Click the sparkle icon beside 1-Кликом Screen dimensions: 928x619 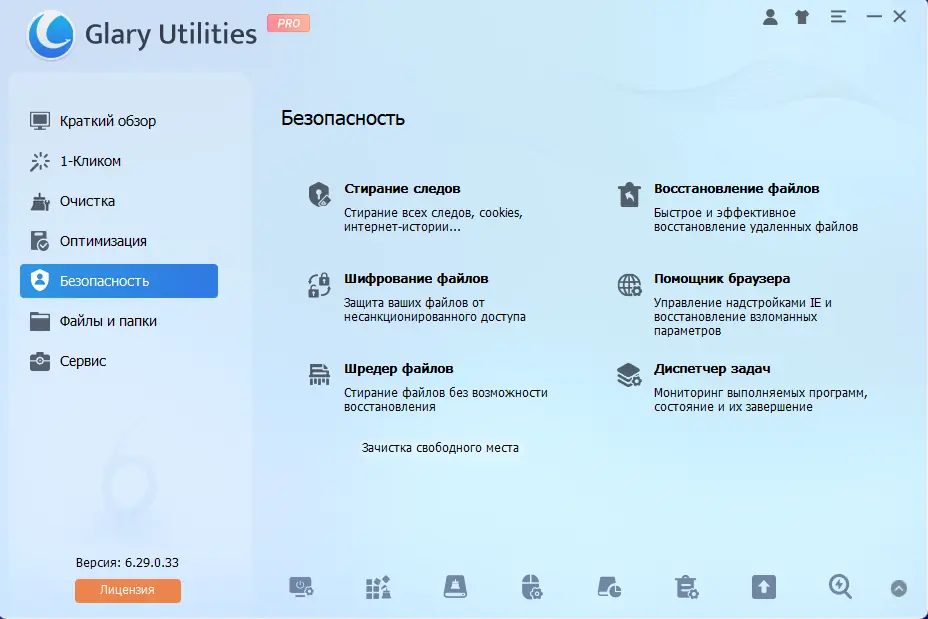coord(40,161)
